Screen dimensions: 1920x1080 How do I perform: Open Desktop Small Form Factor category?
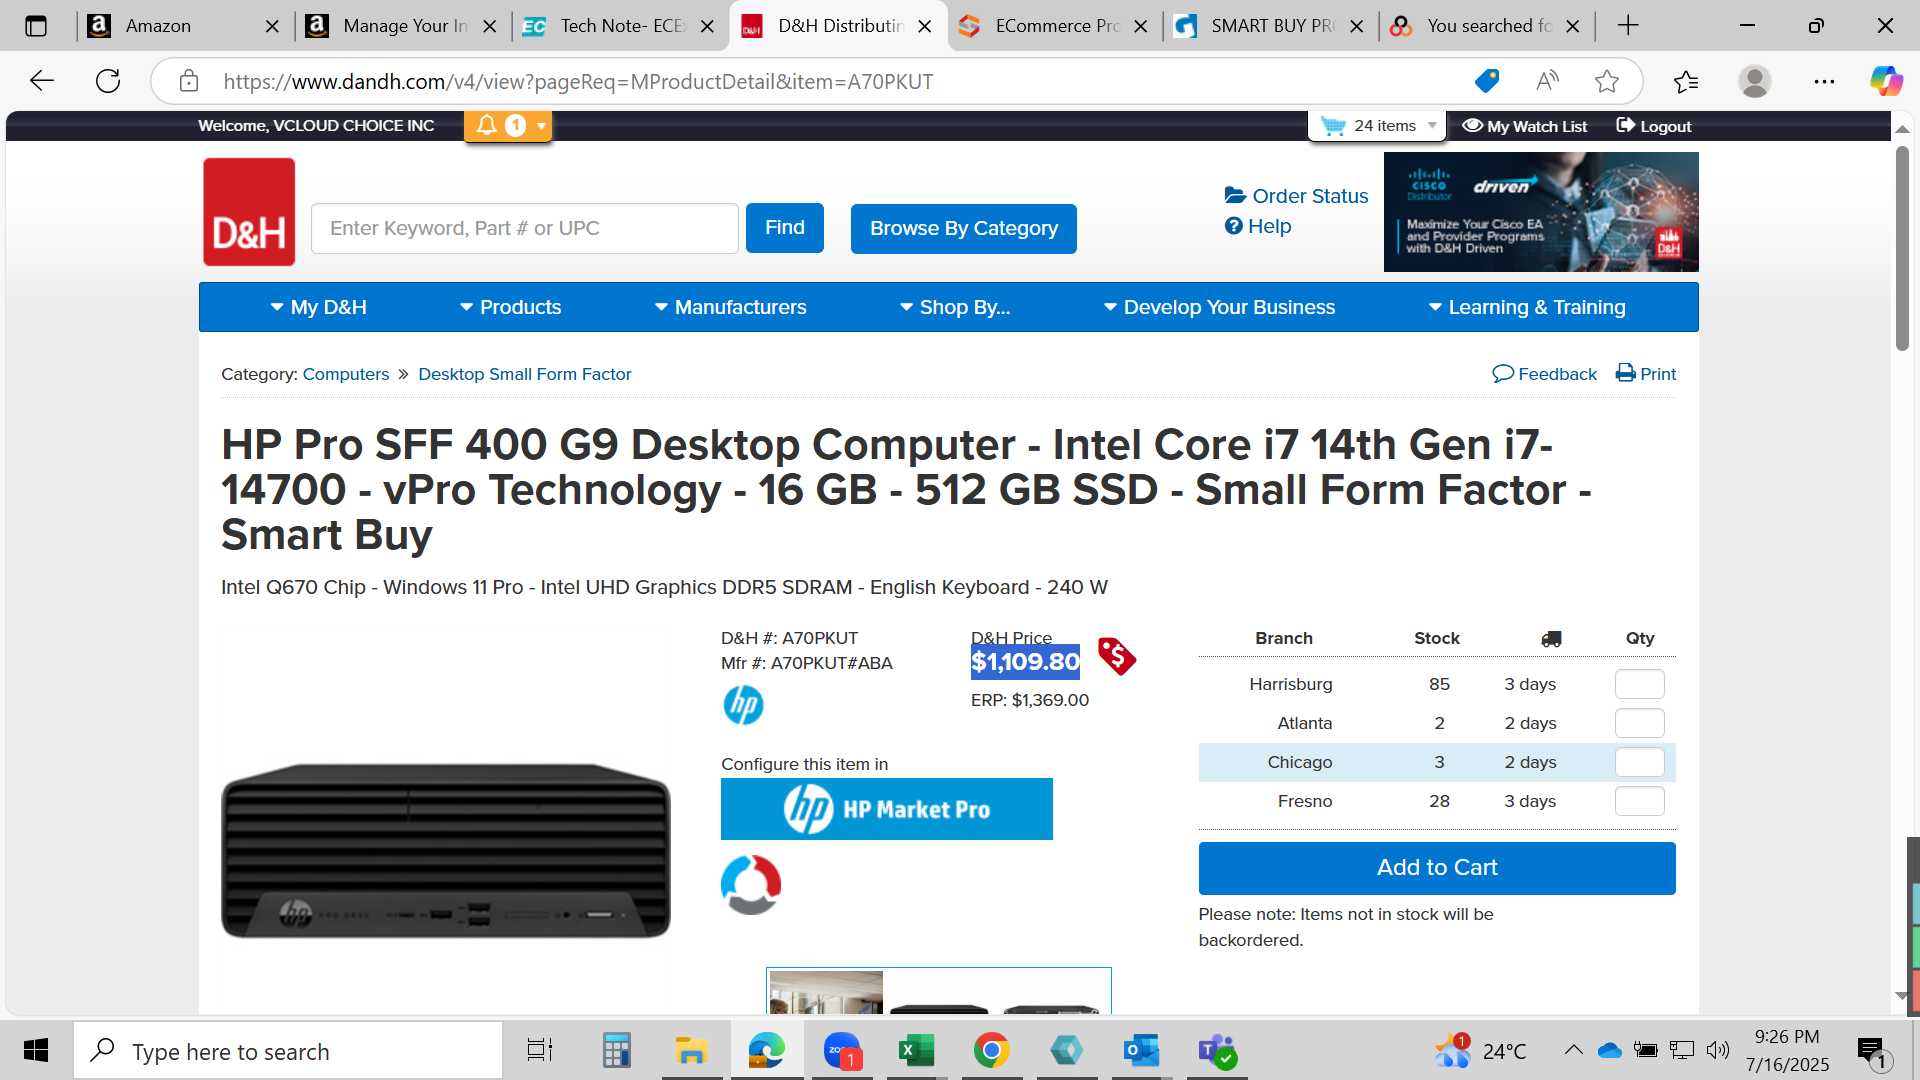click(525, 374)
